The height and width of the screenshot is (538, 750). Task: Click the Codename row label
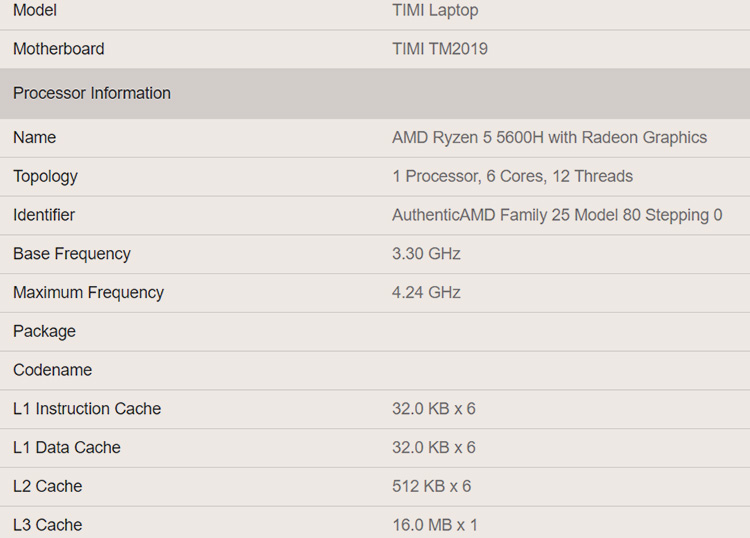tap(52, 370)
